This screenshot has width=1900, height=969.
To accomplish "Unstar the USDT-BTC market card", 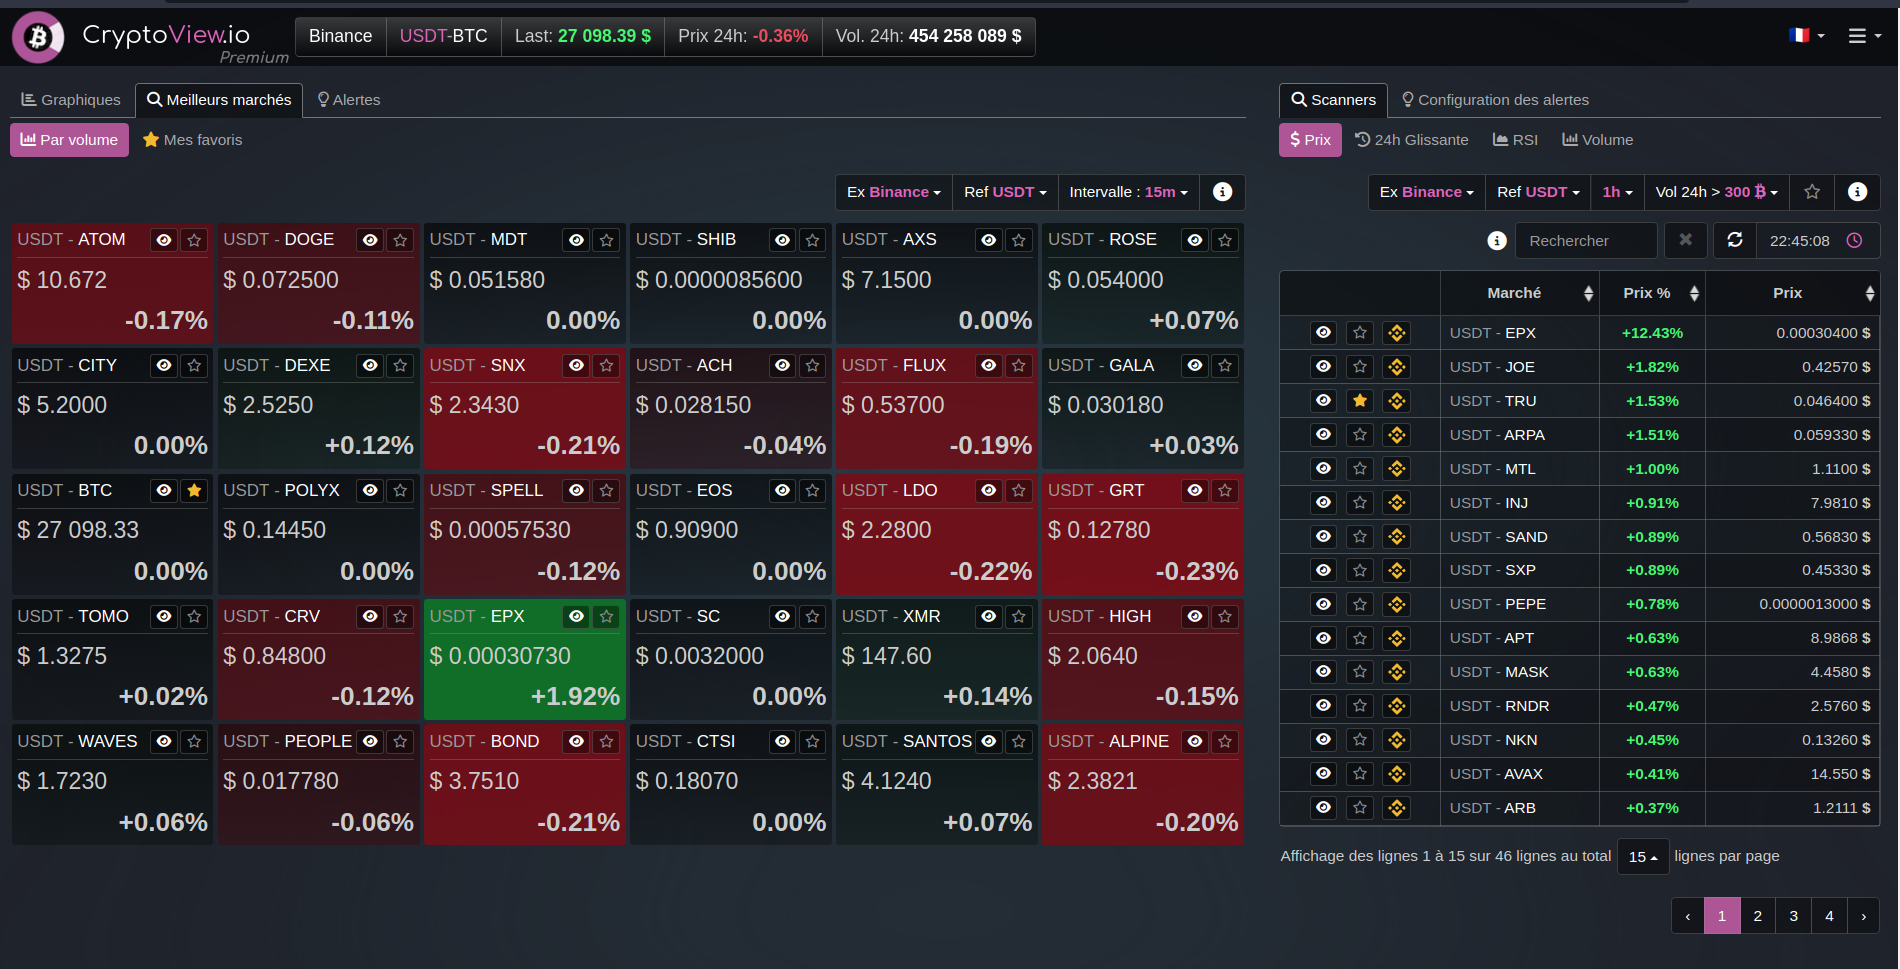I will click(195, 491).
